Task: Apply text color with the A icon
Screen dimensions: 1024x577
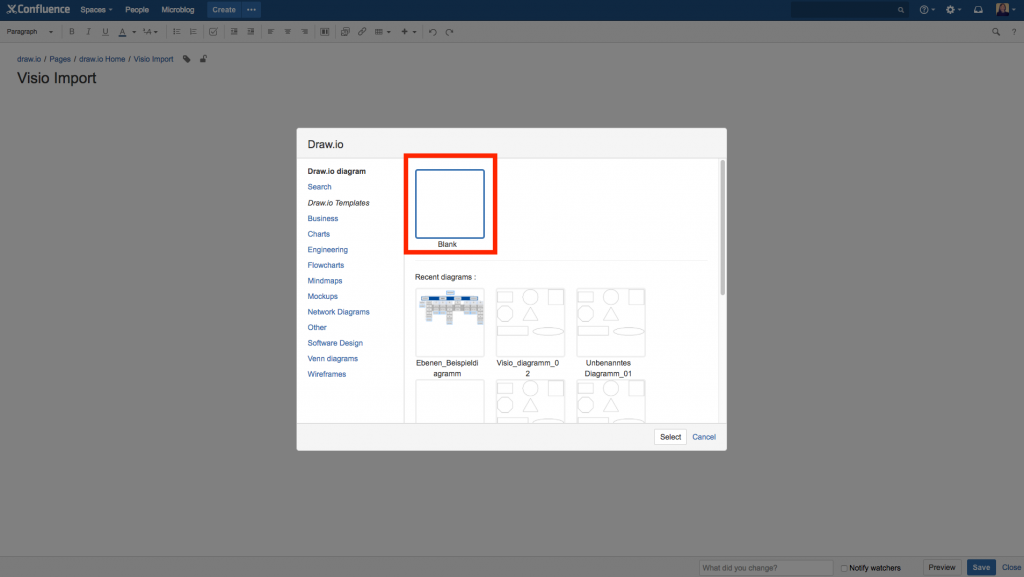Action: click(122, 31)
